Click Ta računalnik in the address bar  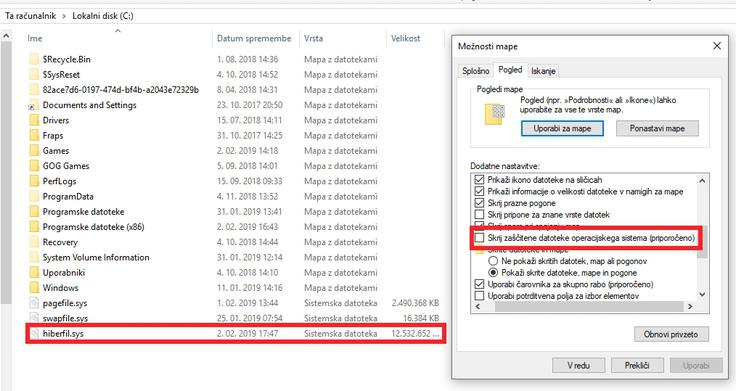[x=31, y=15]
